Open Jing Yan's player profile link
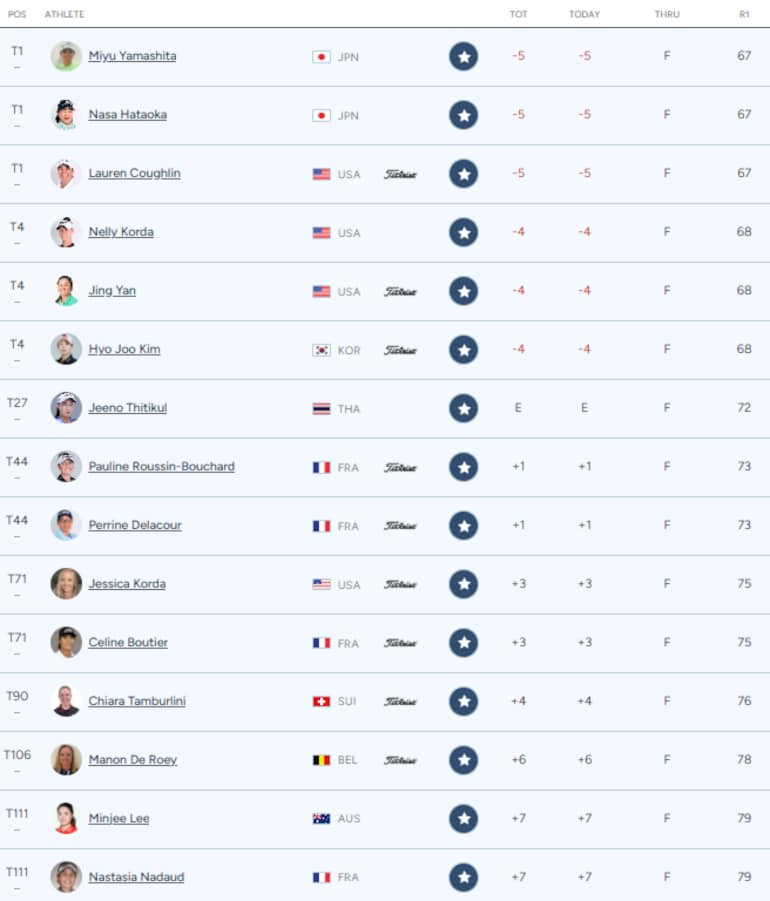The height and width of the screenshot is (901, 770). pos(112,291)
